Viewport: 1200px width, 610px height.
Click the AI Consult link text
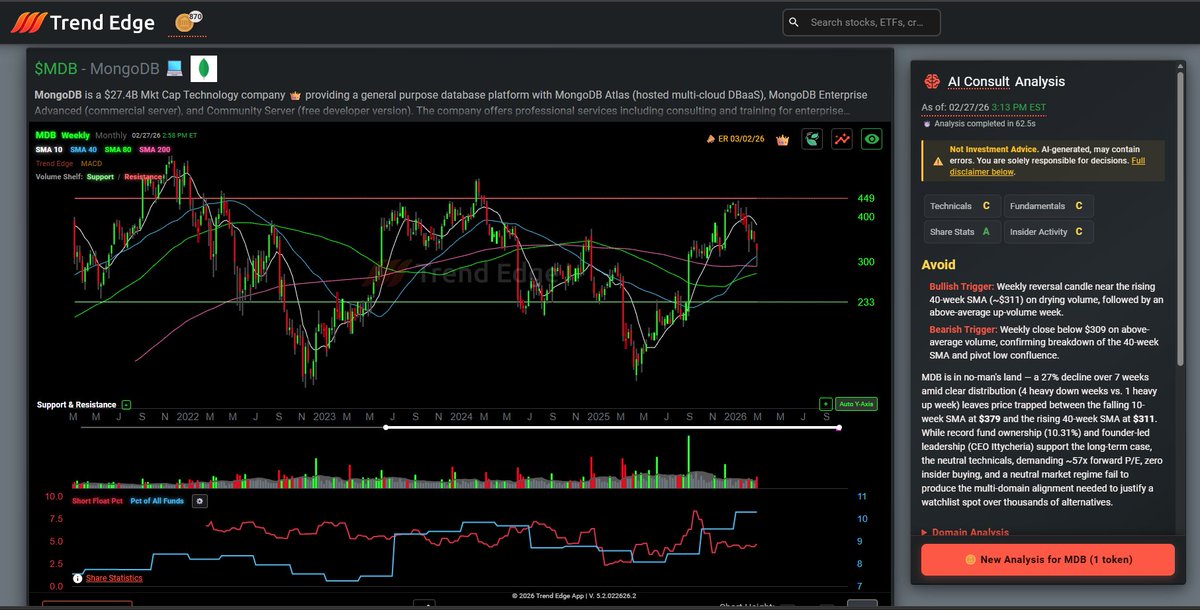(x=978, y=82)
